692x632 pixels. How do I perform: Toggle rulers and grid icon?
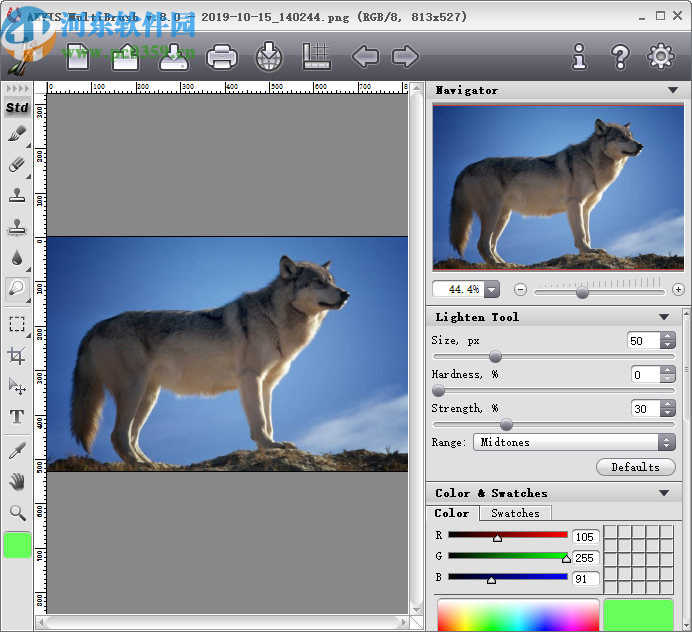(316, 56)
